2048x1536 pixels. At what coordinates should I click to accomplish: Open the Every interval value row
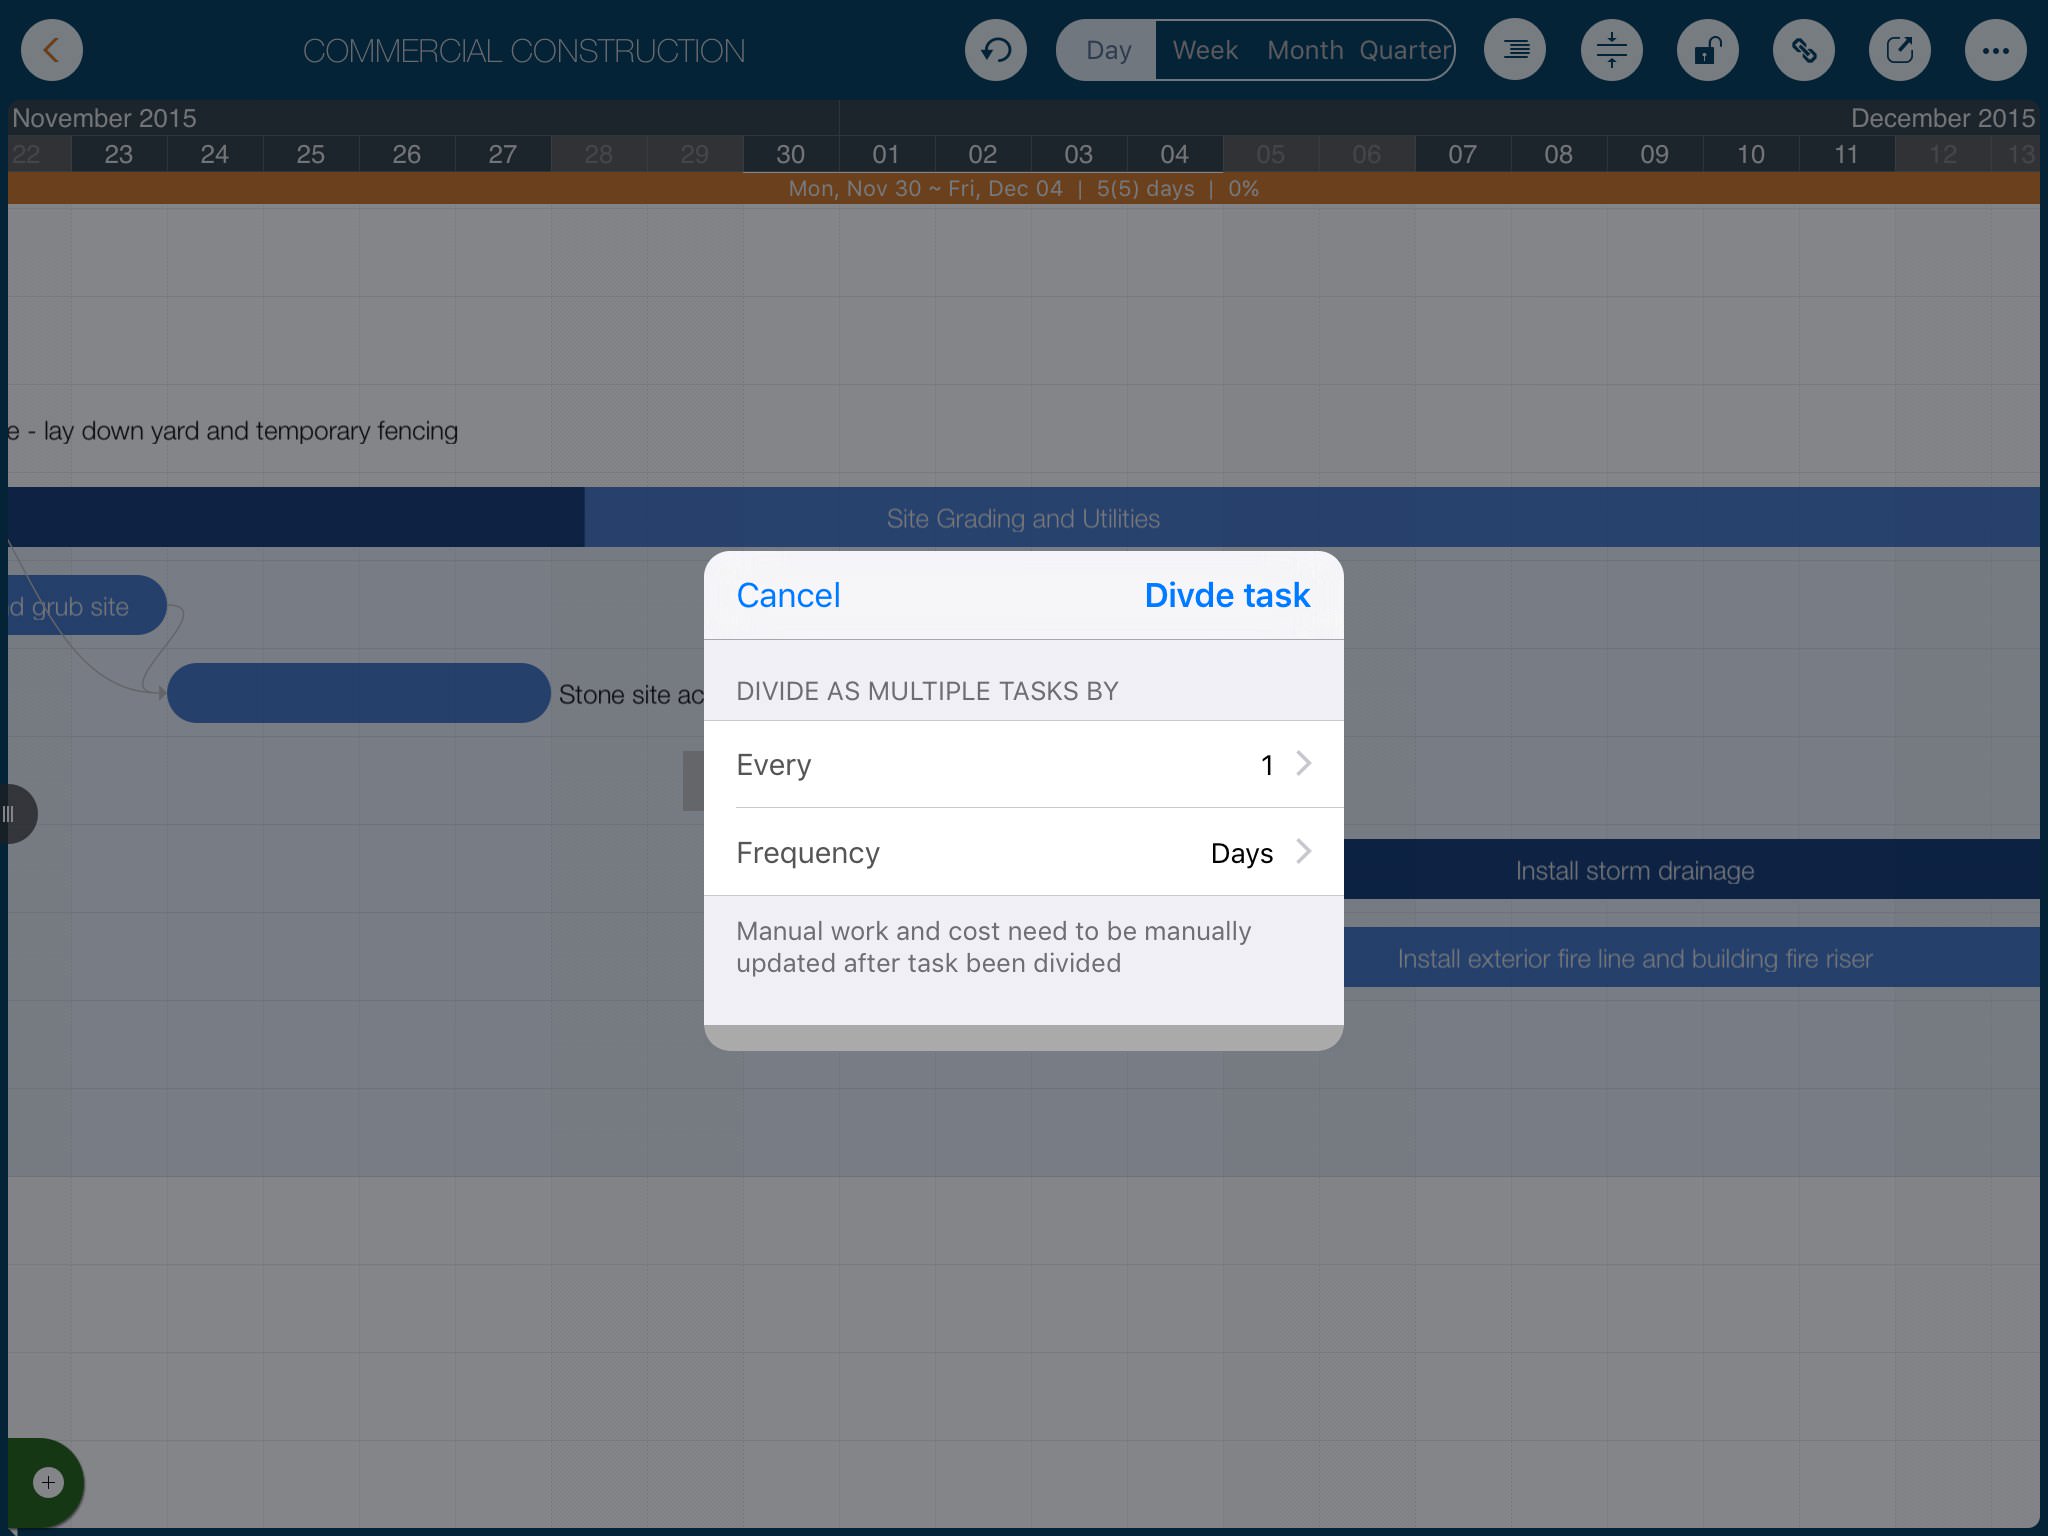(x=1022, y=765)
